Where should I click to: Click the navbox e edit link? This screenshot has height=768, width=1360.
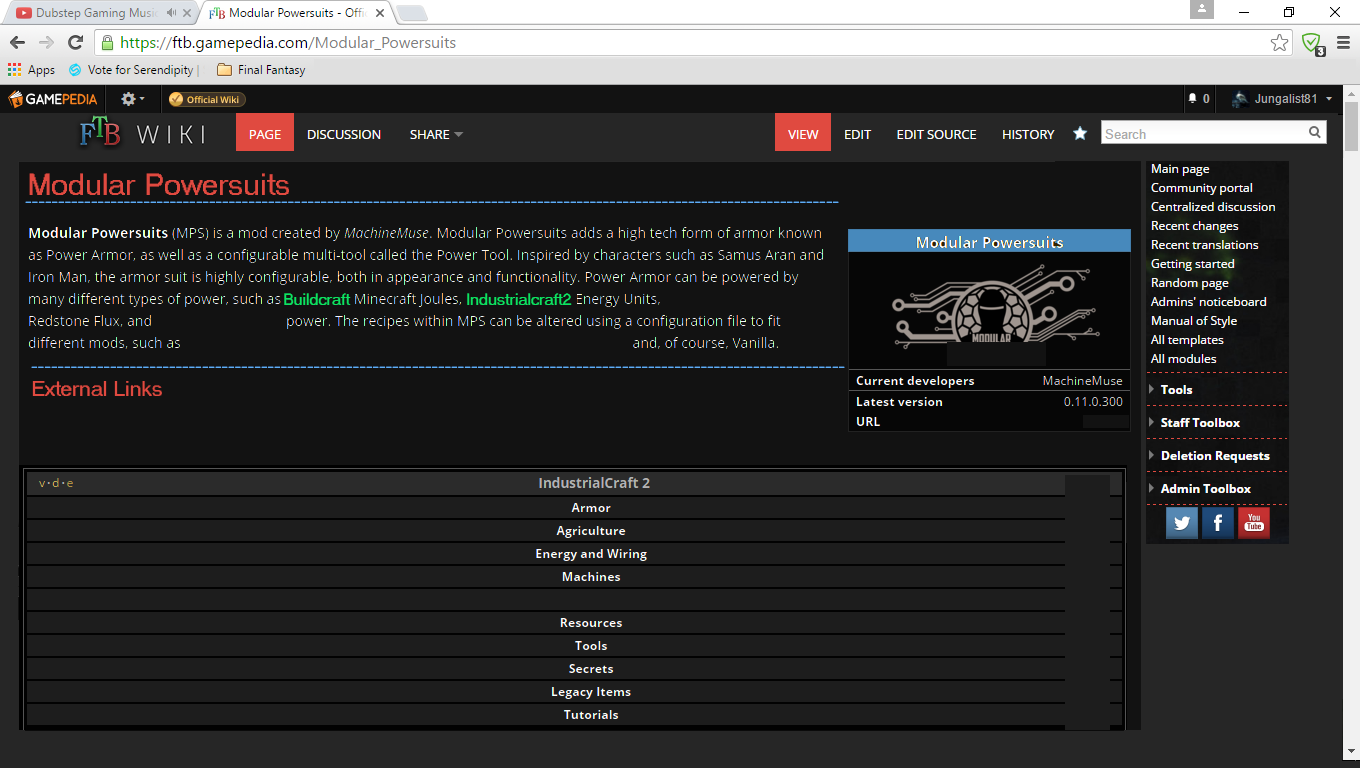[70, 484]
